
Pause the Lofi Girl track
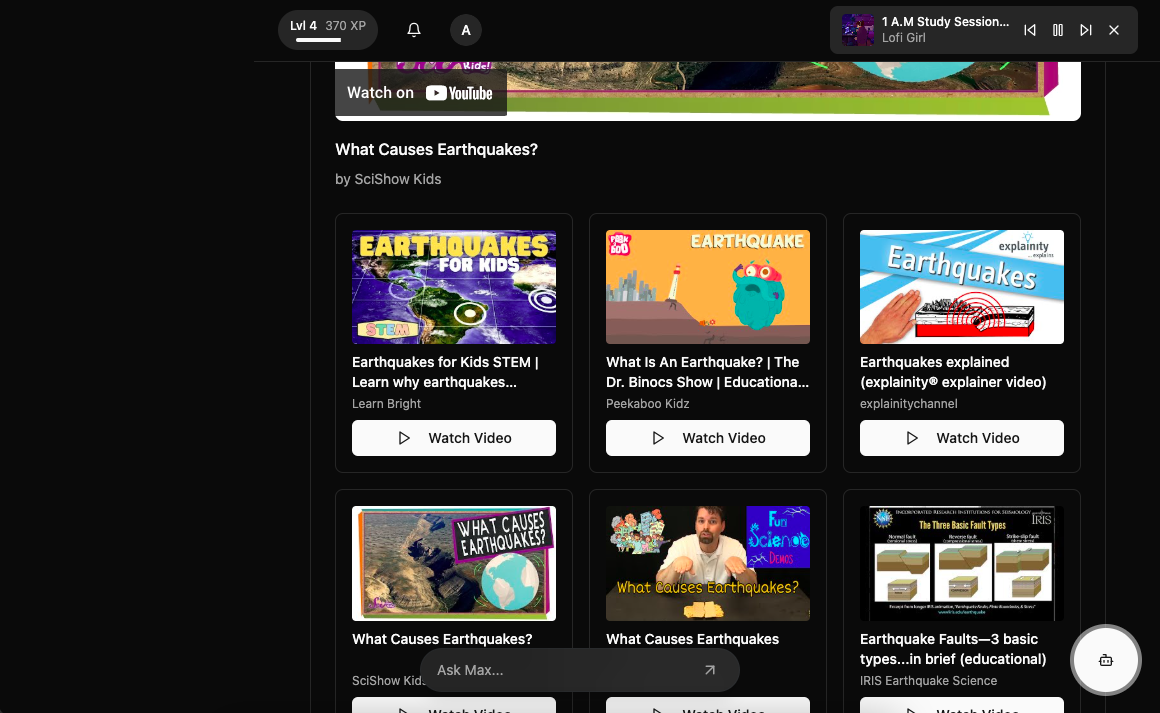(1058, 30)
